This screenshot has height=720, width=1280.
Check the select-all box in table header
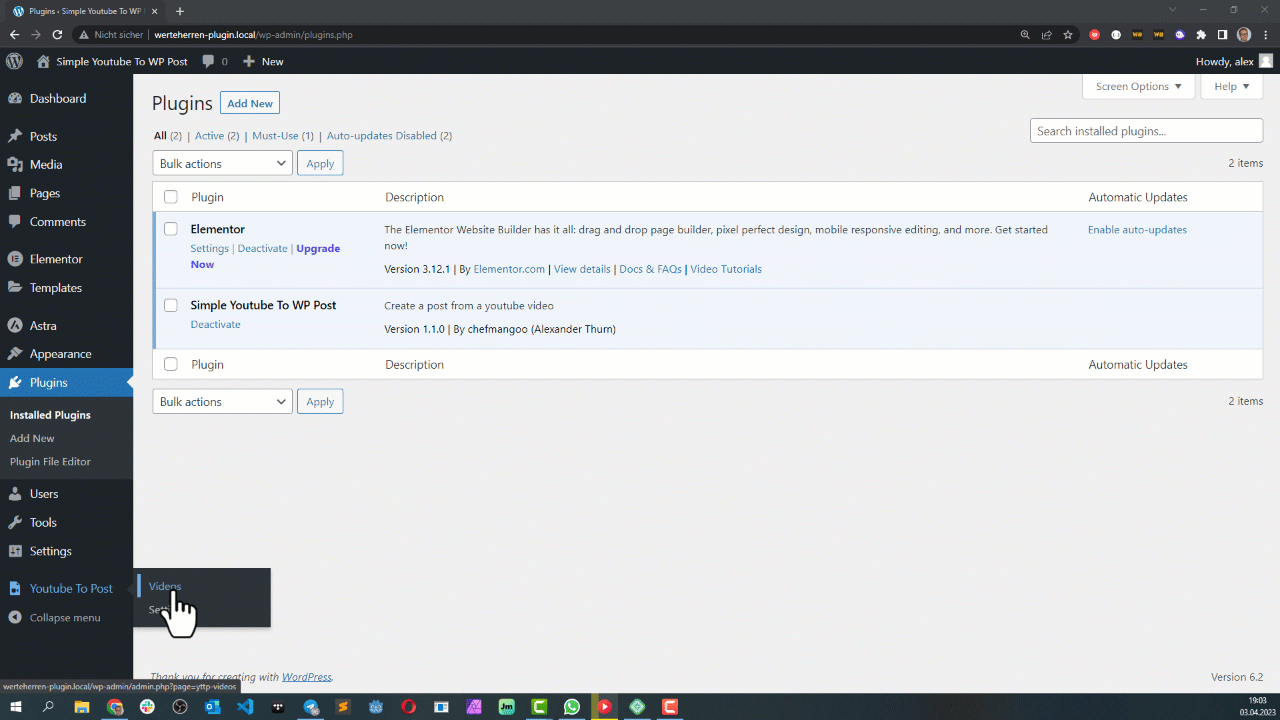tap(171, 197)
